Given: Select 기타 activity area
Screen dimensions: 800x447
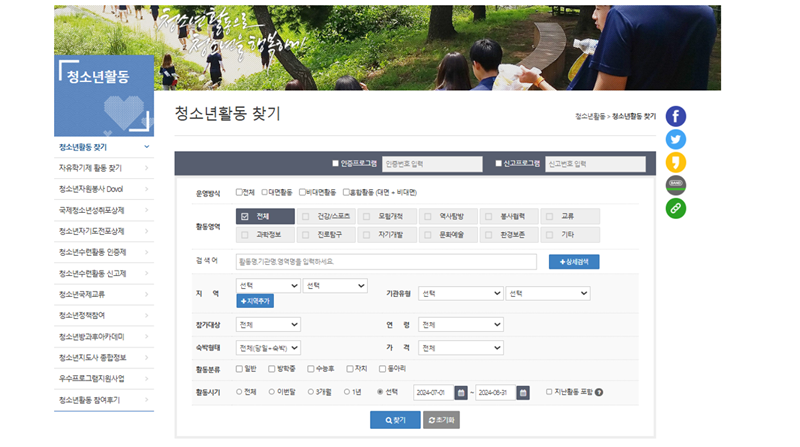Looking at the screenshot, I should [570, 235].
